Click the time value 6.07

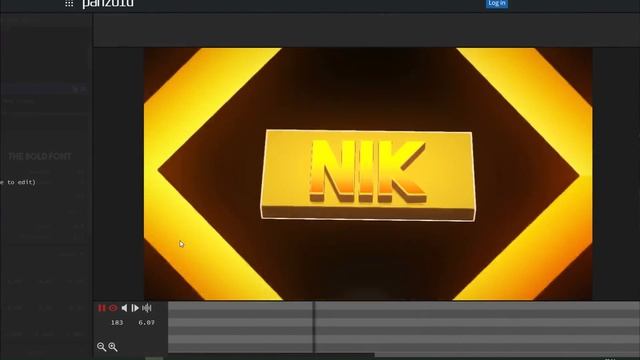[147, 322]
